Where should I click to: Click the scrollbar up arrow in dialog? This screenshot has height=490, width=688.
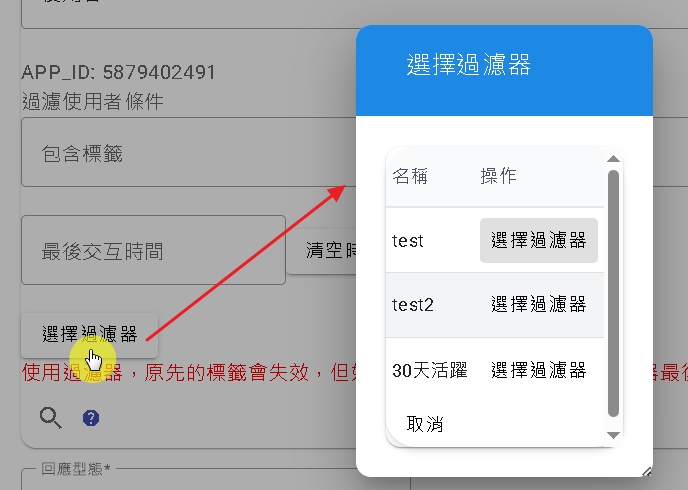613,158
